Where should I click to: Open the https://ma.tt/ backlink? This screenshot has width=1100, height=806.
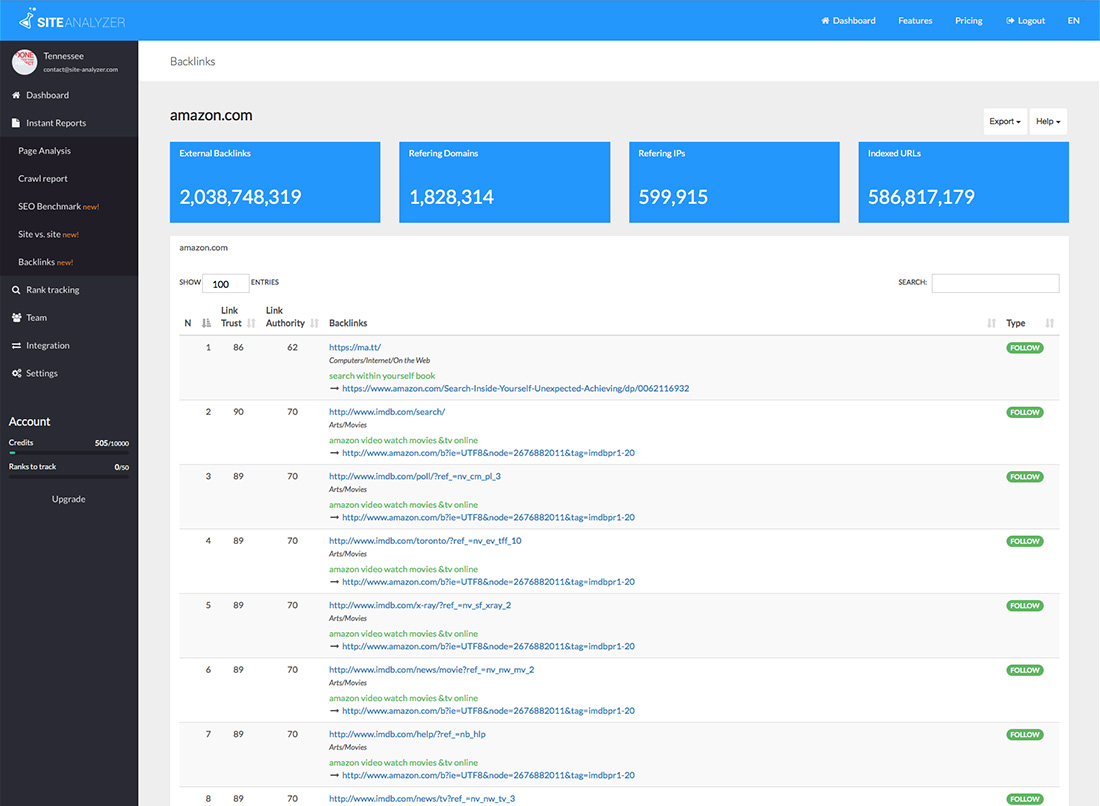click(355, 347)
